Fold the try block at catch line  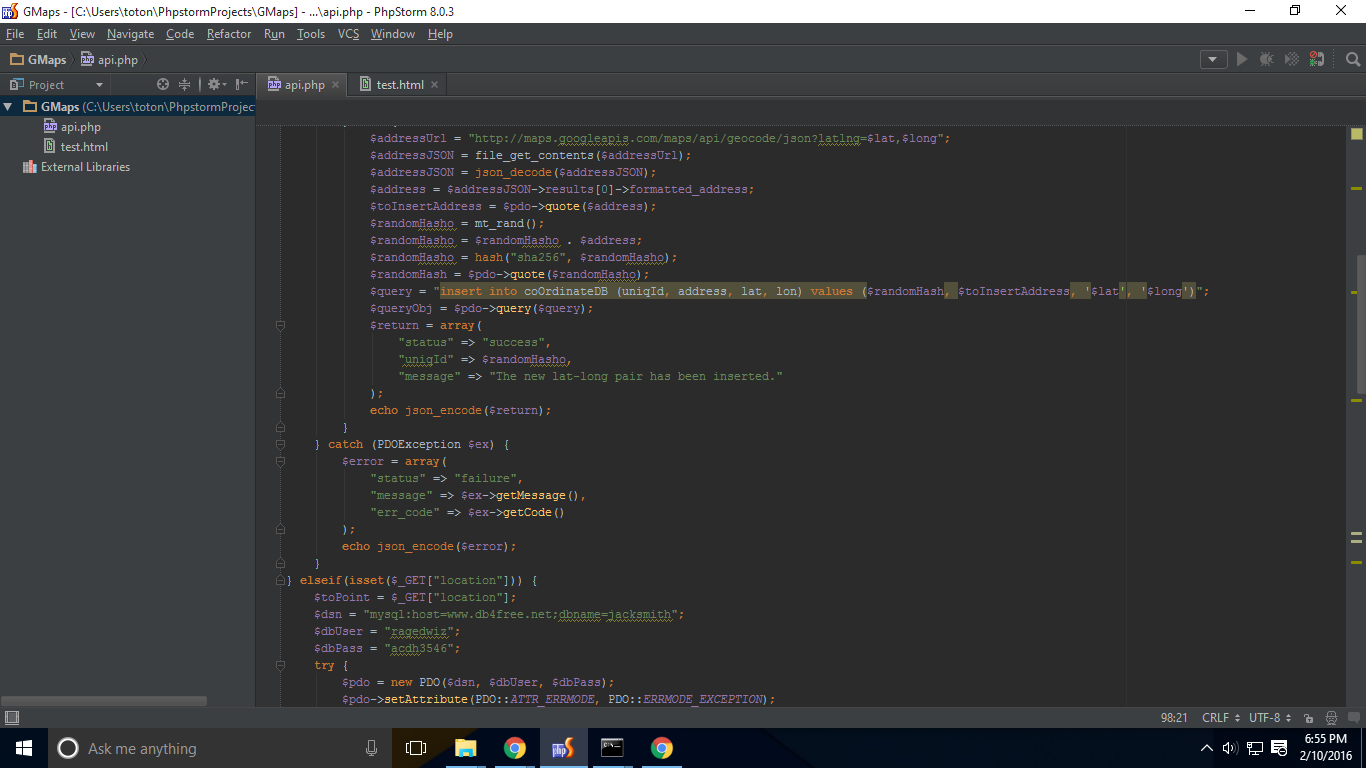[280, 444]
